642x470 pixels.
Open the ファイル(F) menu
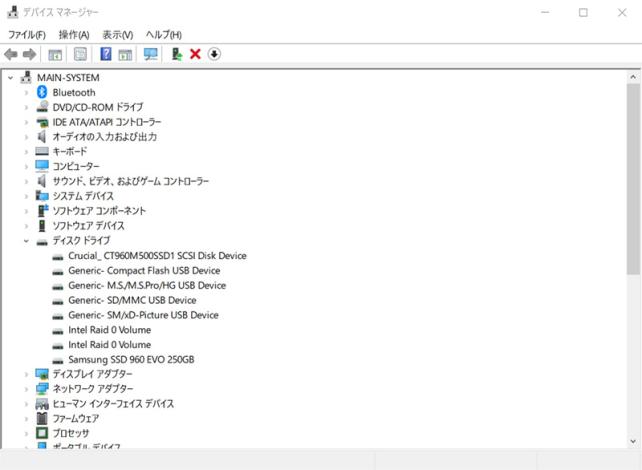tap(27, 35)
